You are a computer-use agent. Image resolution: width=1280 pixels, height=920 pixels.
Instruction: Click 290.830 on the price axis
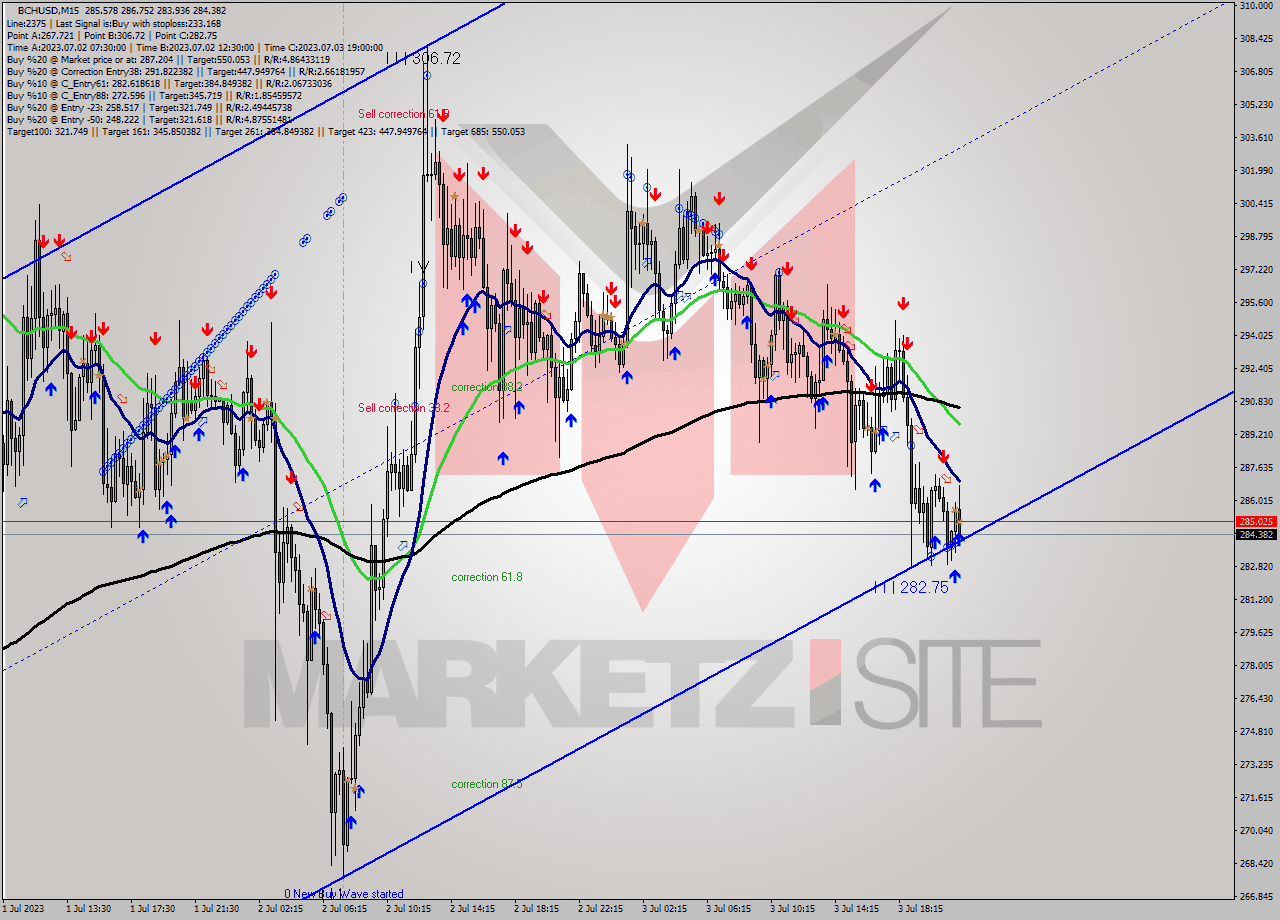1256,402
